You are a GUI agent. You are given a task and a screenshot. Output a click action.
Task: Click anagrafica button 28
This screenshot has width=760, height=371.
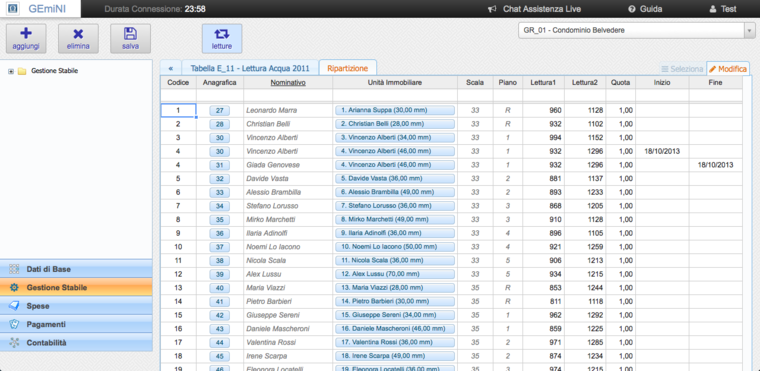click(220, 124)
